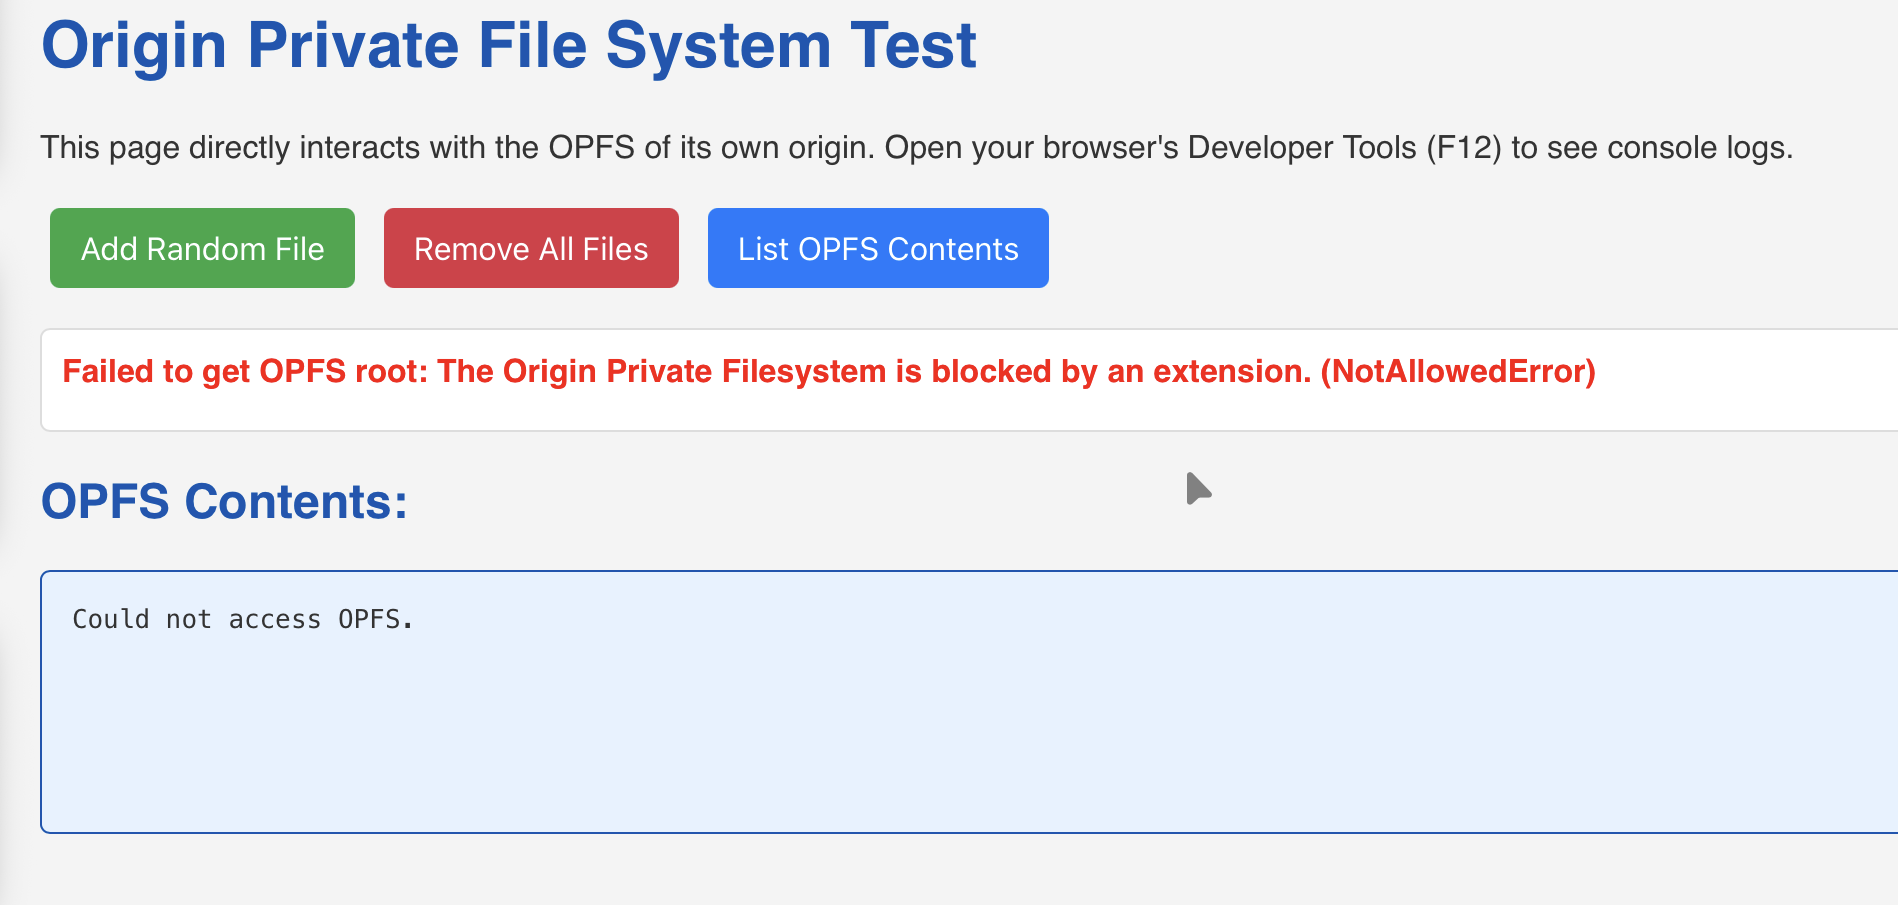Screen dimensions: 1898x905
Task: Click the '(NotAllowedError)' text in the error
Action: pos(1458,371)
